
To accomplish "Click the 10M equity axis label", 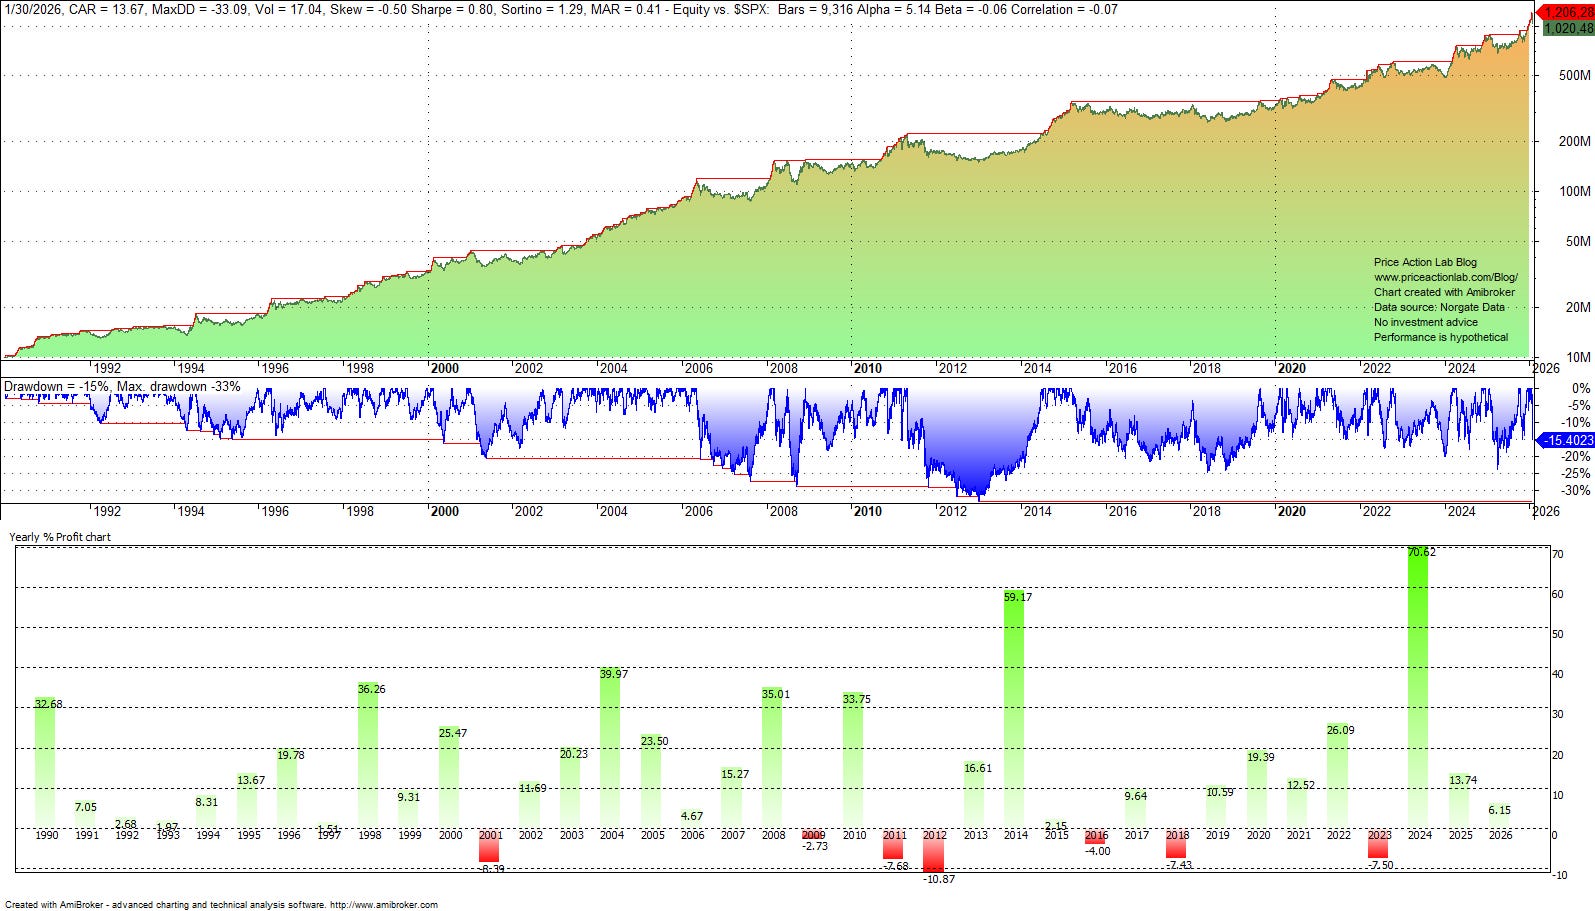I will click(x=1577, y=357).
